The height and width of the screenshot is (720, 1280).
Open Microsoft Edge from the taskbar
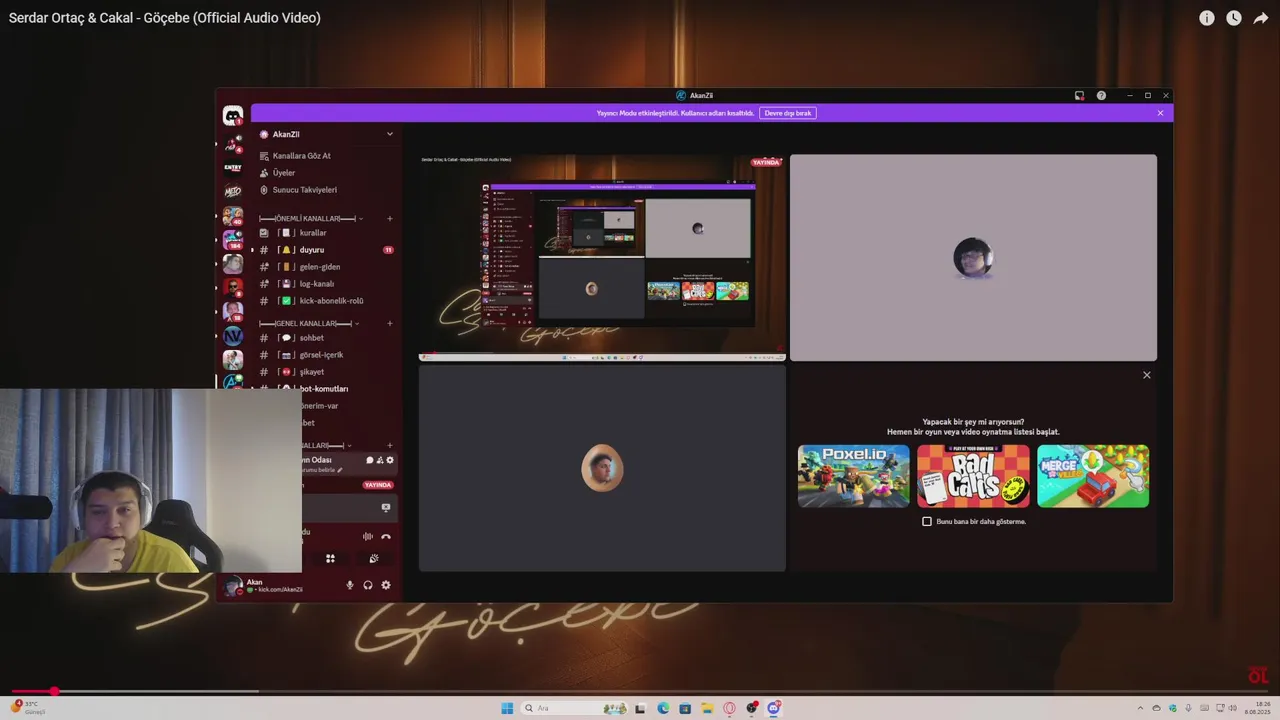(663, 708)
